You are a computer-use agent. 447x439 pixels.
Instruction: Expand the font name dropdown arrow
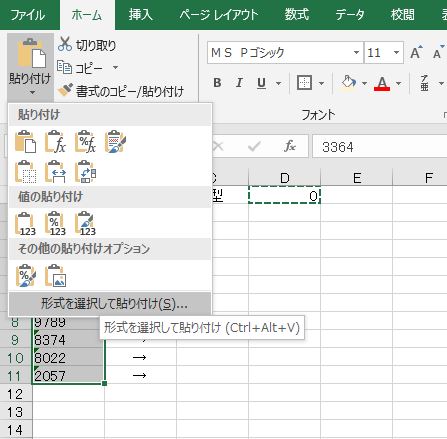(356, 53)
